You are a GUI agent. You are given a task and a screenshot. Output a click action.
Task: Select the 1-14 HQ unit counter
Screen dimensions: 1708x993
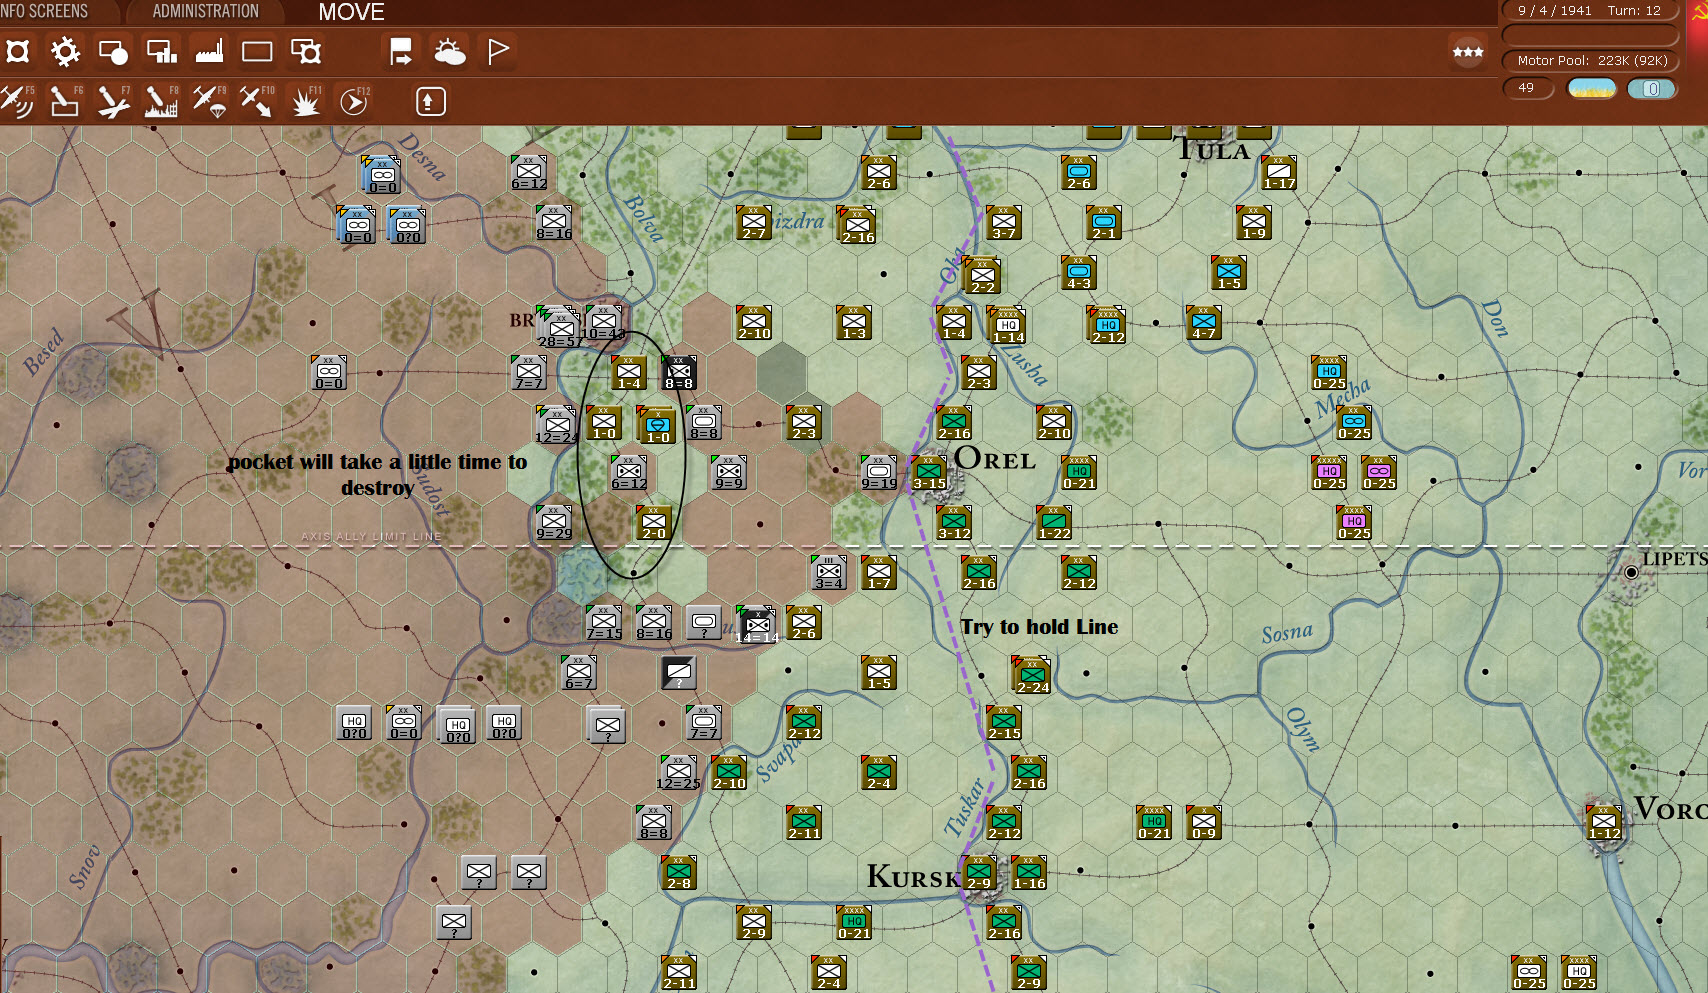pos(1007,324)
